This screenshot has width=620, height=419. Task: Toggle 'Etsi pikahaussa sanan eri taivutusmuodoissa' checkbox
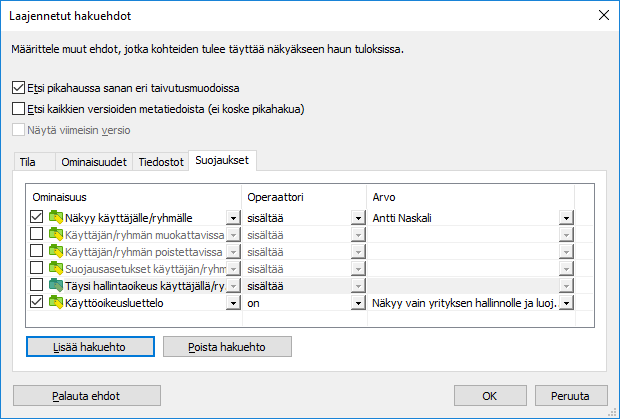[20, 88]
